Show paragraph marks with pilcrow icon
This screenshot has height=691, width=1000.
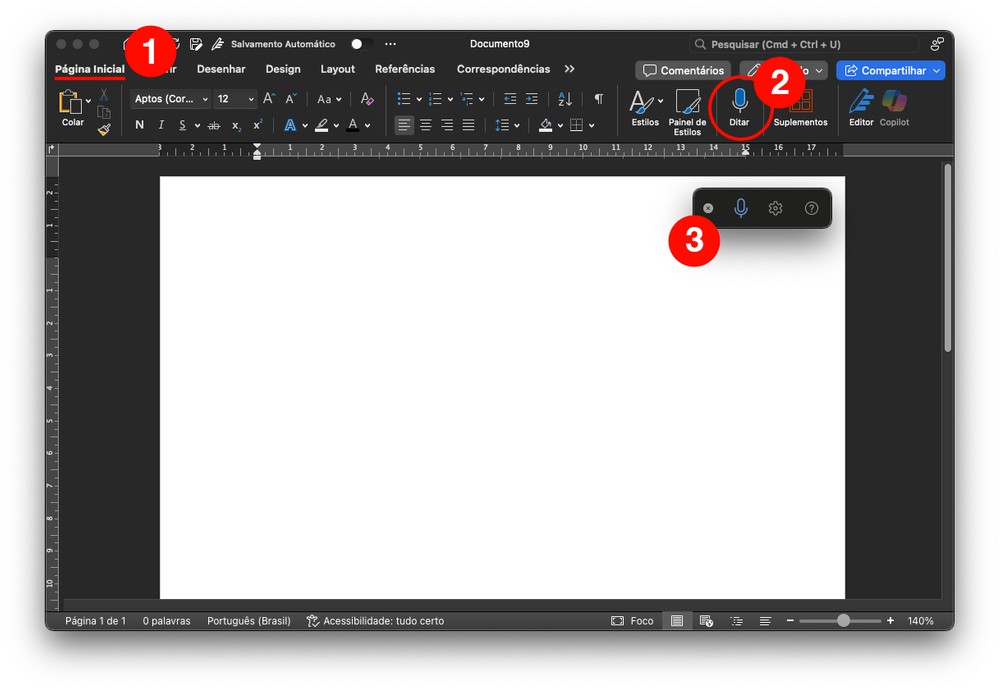[x=598, y=99]
